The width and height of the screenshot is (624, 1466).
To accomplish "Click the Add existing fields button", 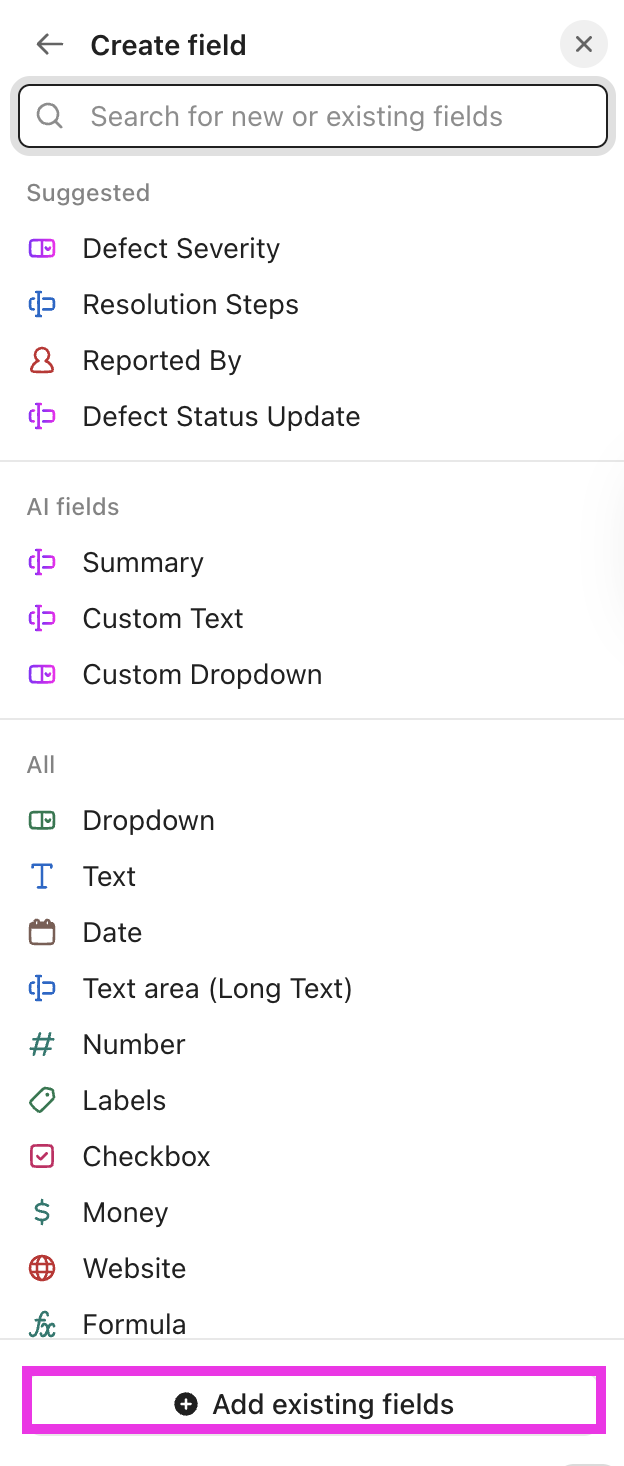I will click(x=312, y=1403).
